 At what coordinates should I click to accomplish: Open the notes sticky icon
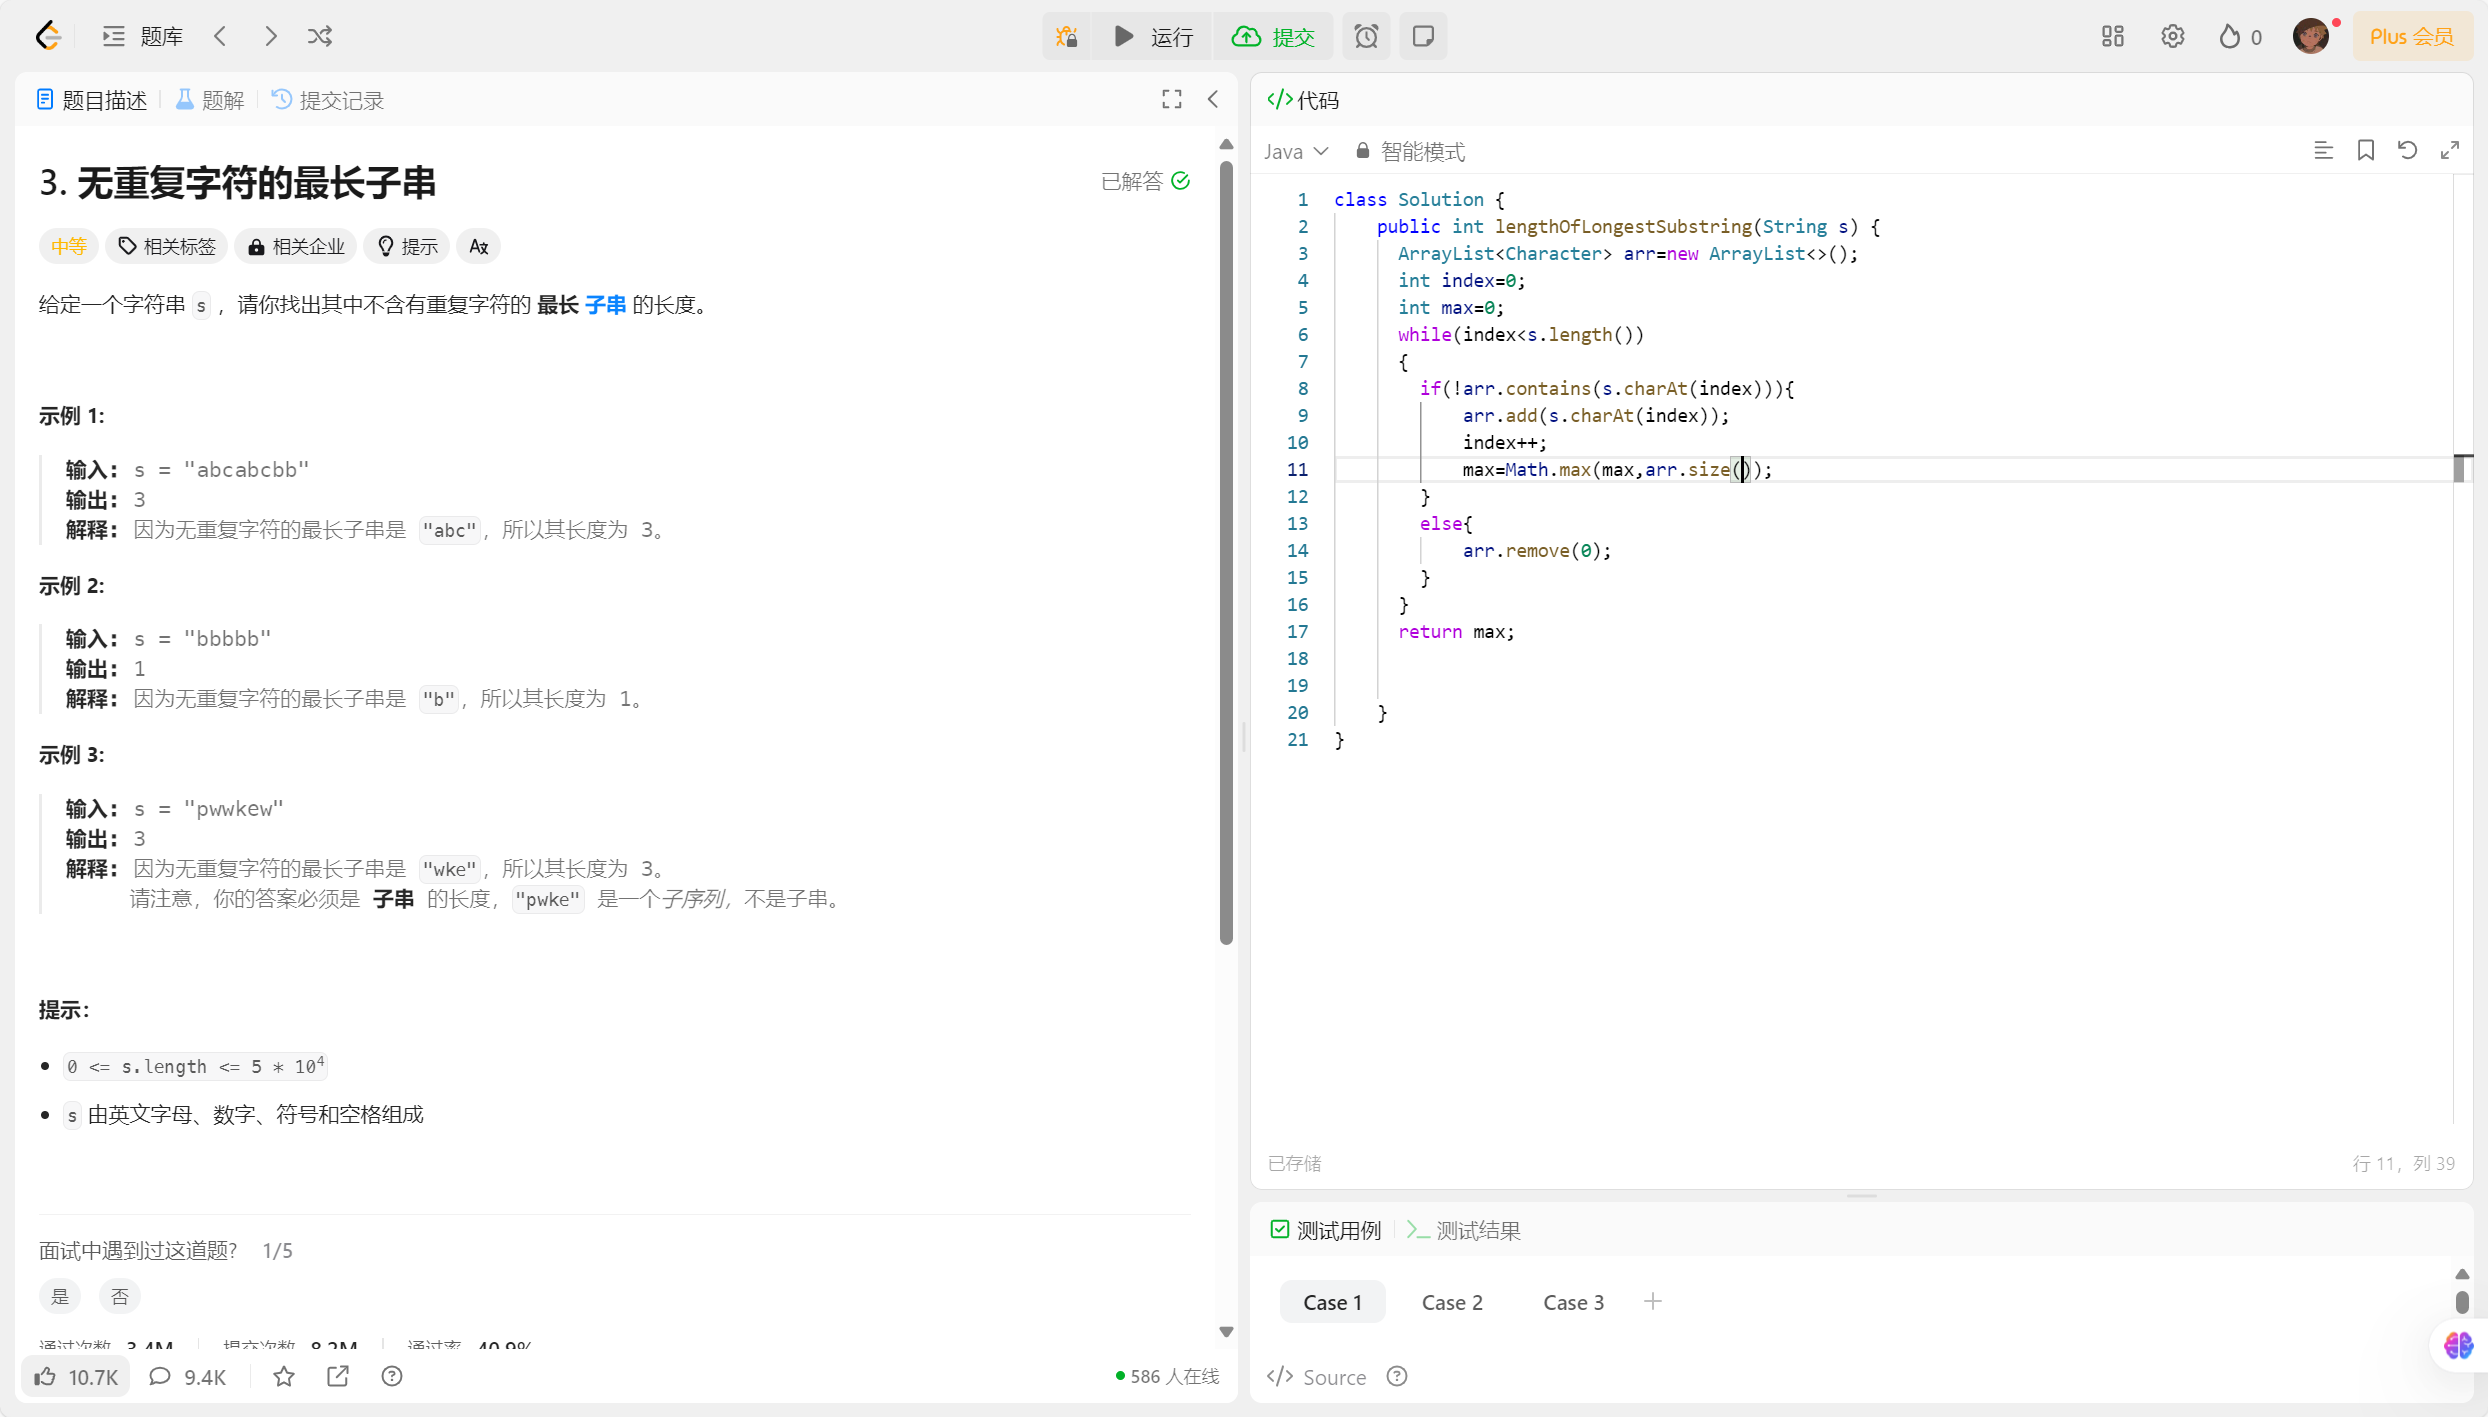pyautogui.click(x=1423, y=37)
